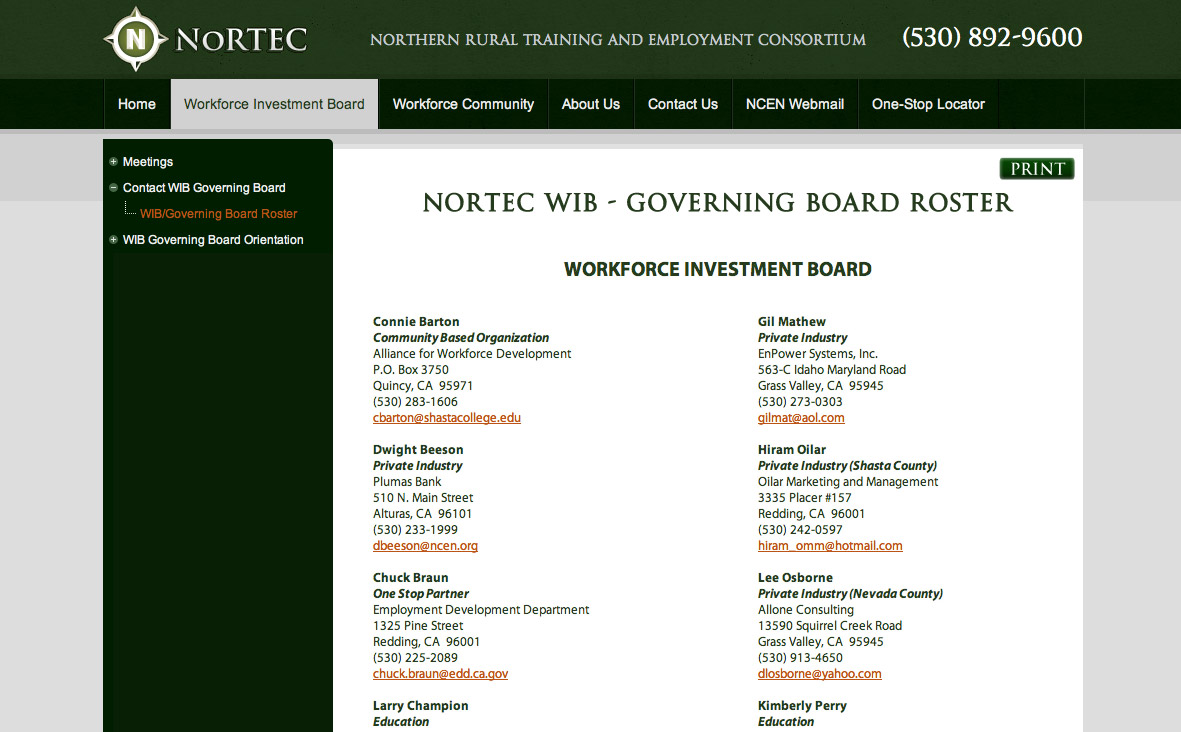The width and height of the screenshot is (1181, 732).
Task: Click P.O. Box 3750 address line
Action: click(410, 370)
